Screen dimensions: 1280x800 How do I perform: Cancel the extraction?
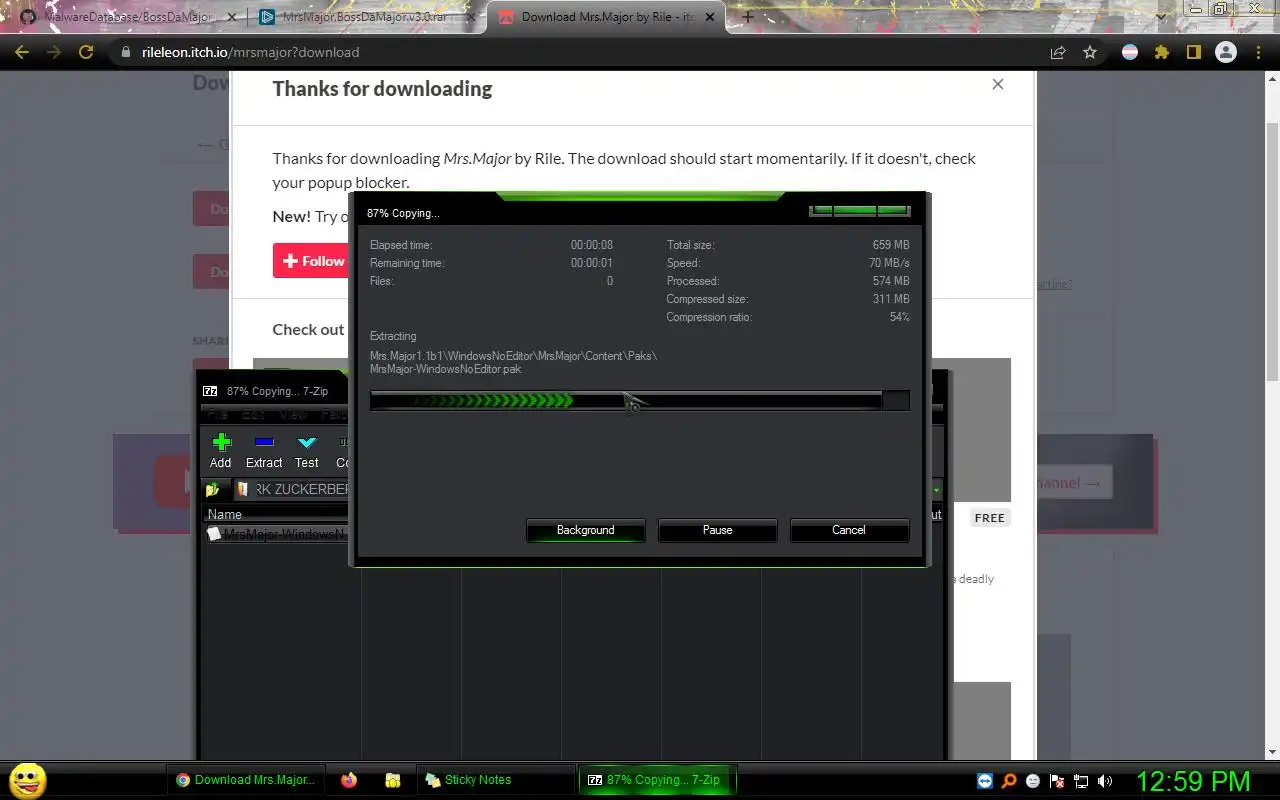(849, 530)
